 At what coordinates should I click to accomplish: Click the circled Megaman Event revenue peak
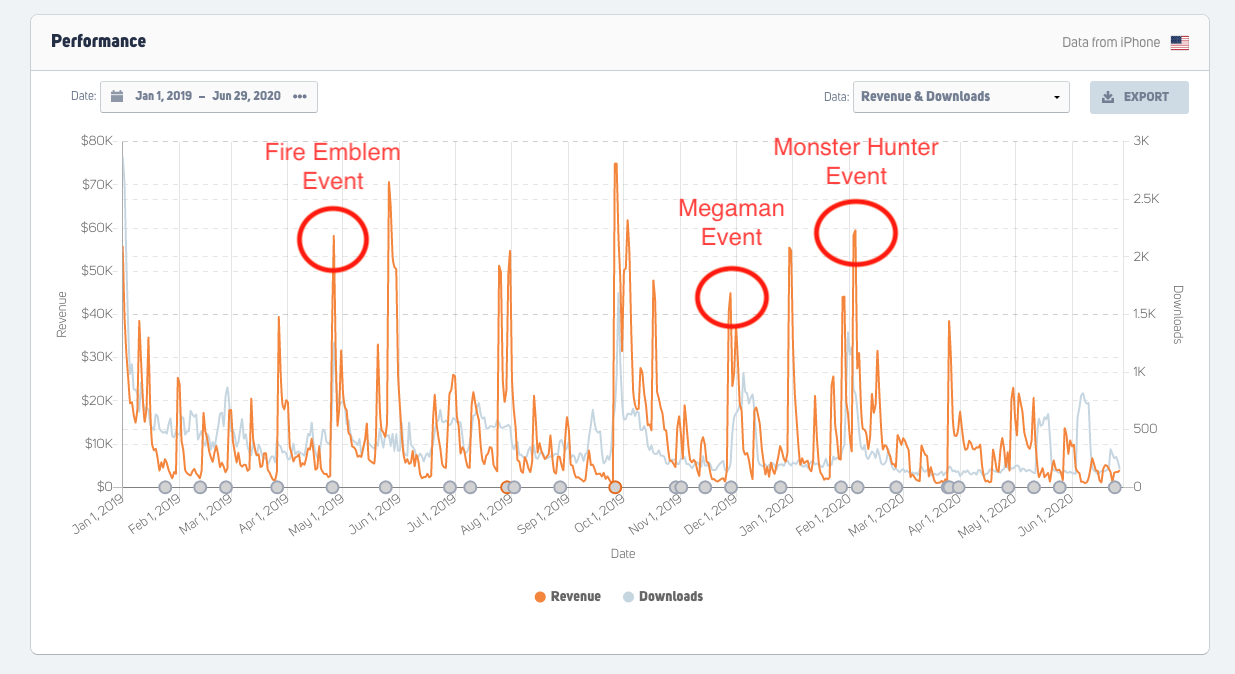click(x=730, y=295)
